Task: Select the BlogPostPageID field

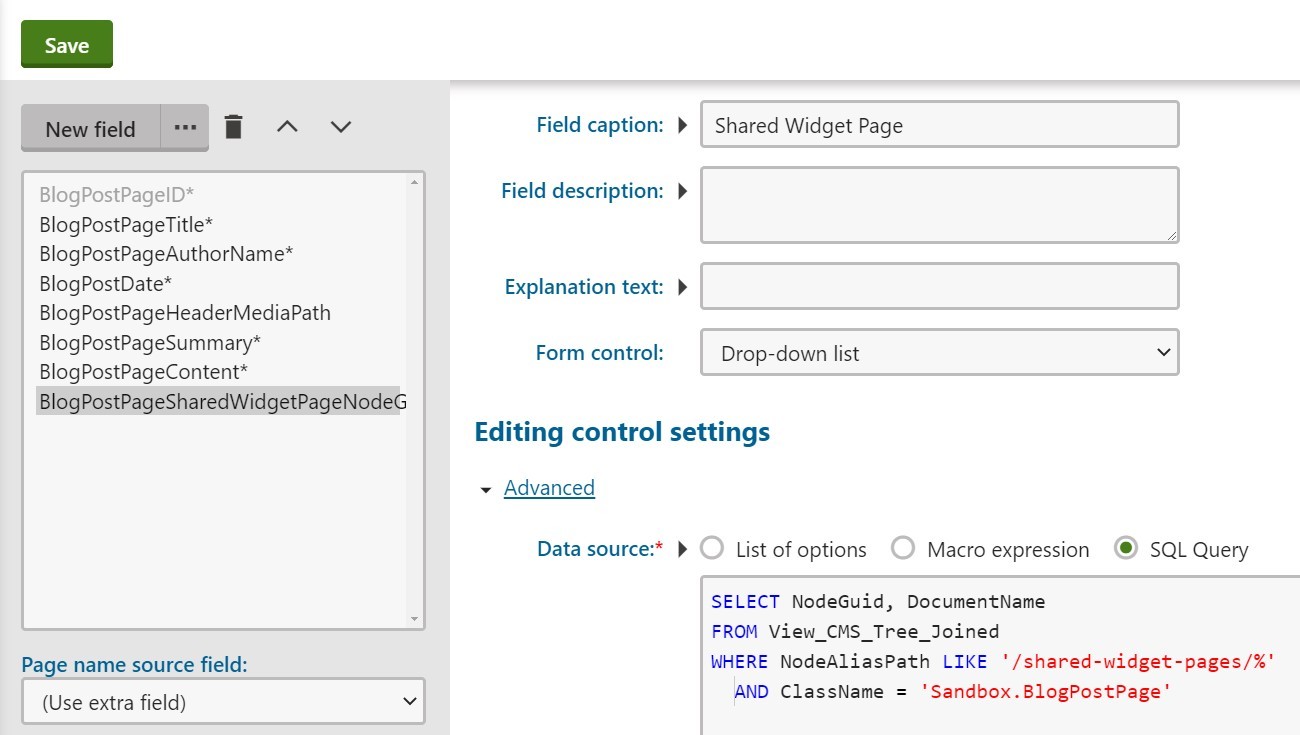Action: click(116, 194)
